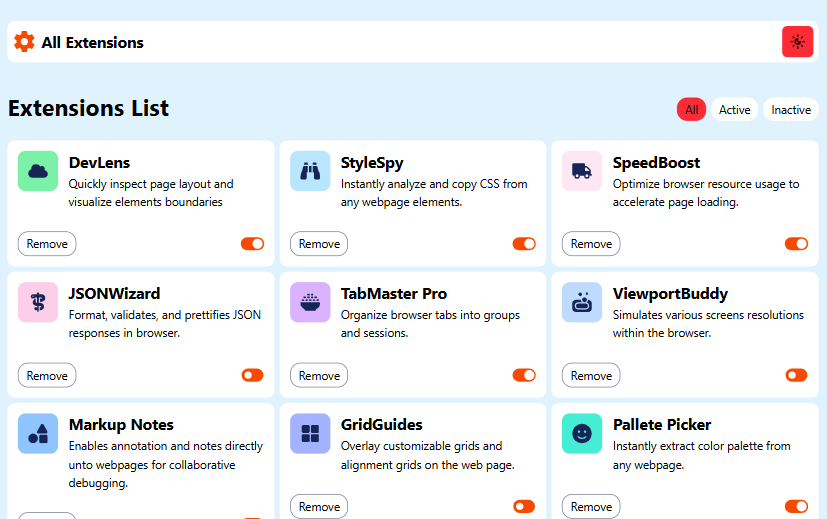Click the ViewportBuddy title text
The width and height of the screenshot is (827, 519).
[x=670, y=294]
